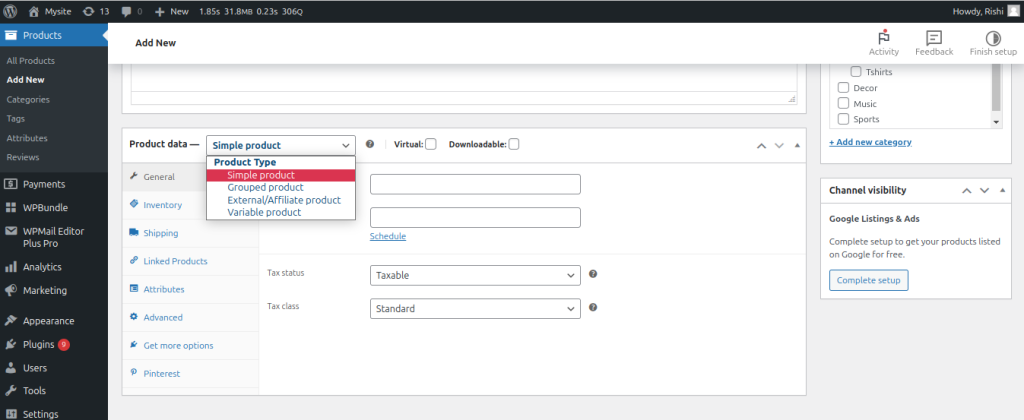
Task: Click the WPMail Editor envelope icon
Action: point(10,231)
